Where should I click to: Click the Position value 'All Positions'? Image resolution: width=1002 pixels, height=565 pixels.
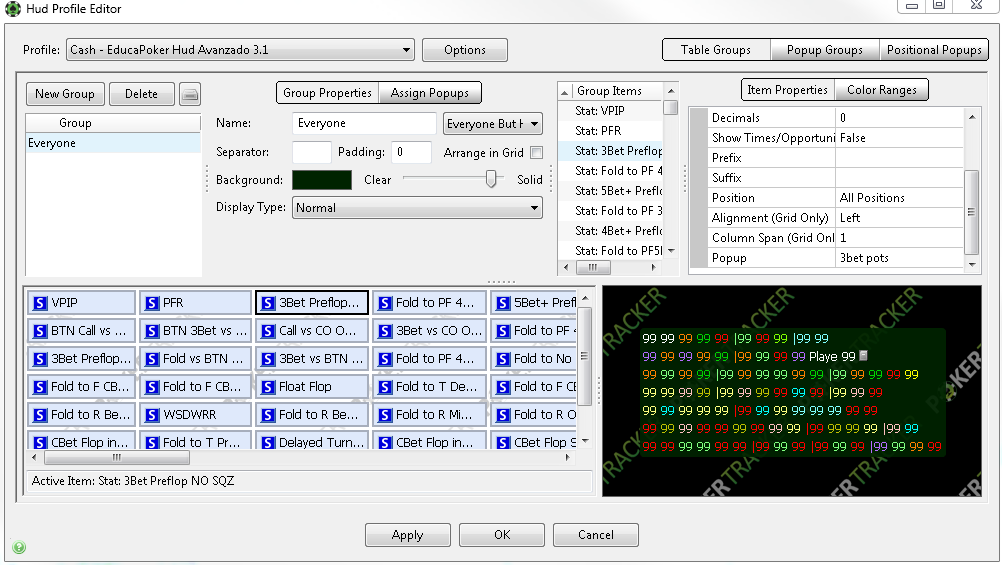[899, 197]
